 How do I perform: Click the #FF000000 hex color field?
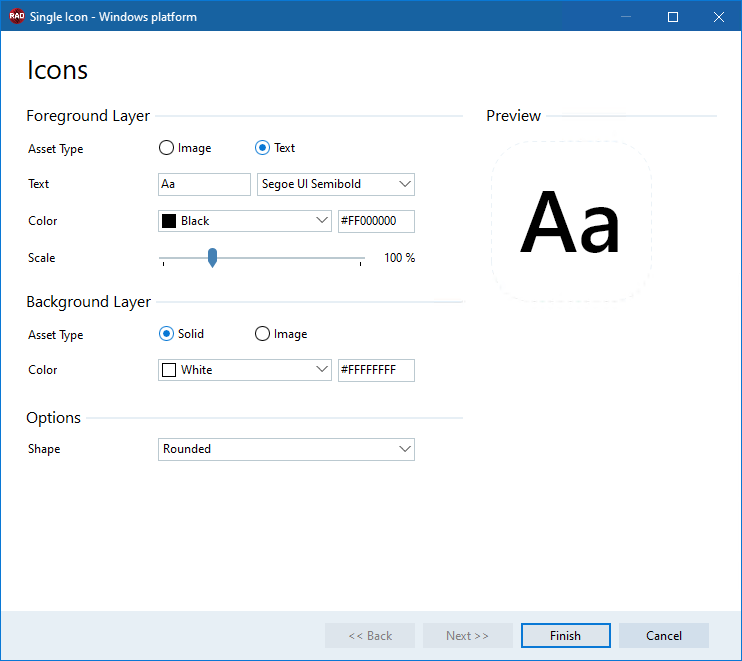tap(376, 221)
